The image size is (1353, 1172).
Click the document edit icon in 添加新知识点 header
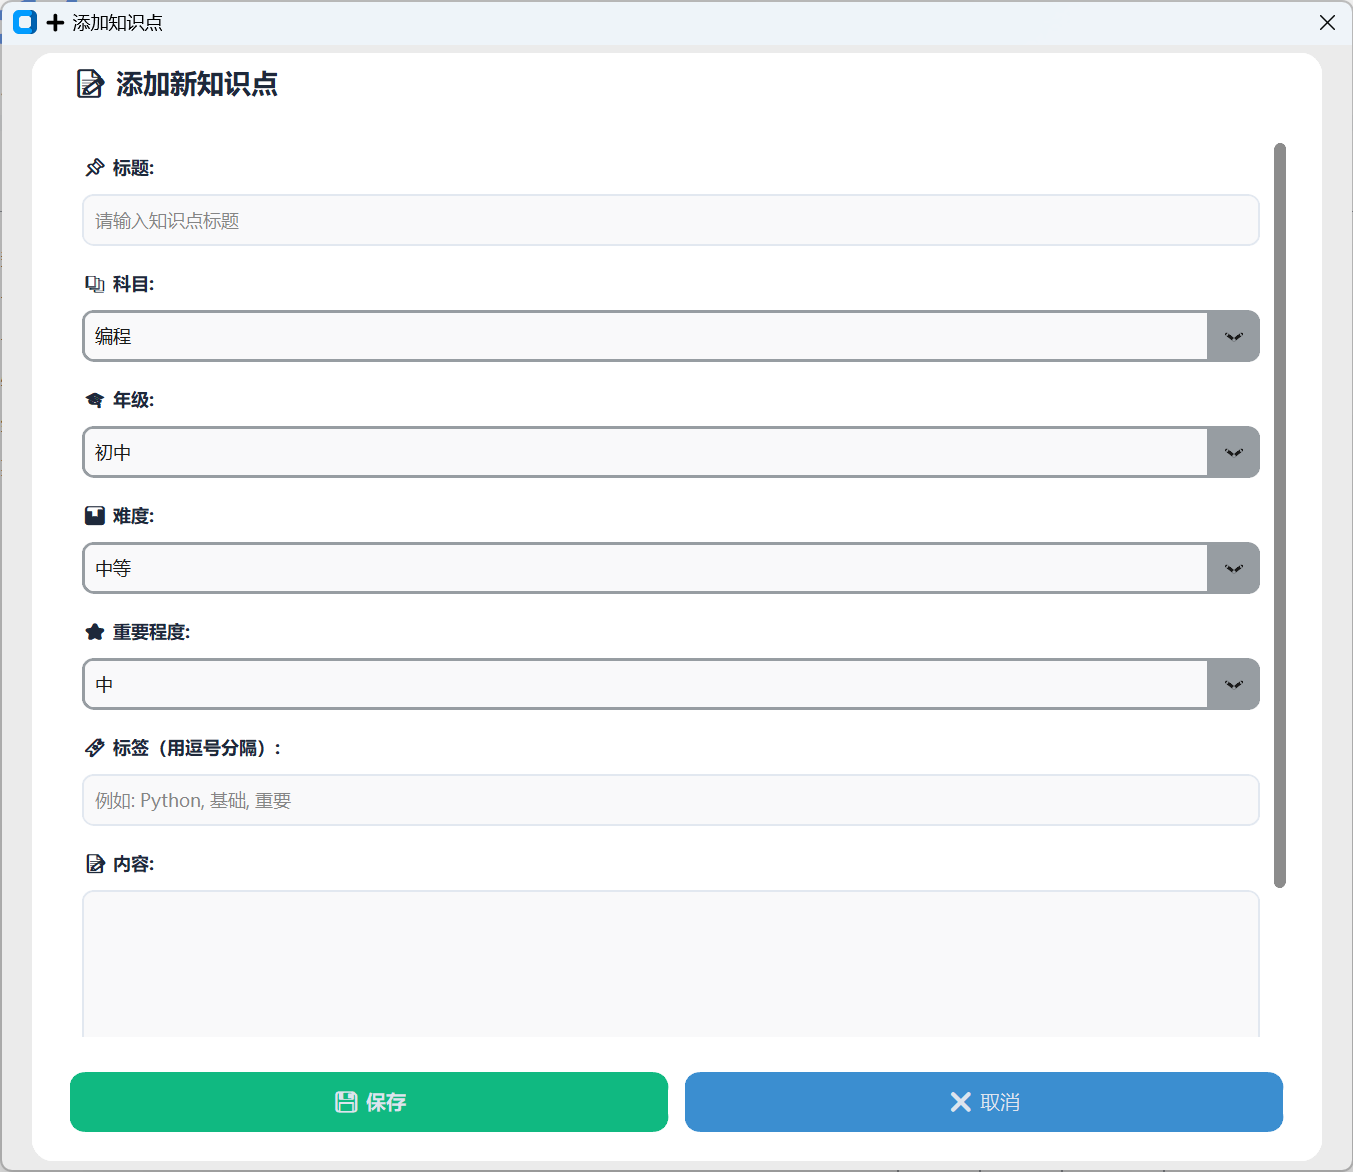pyautogui.click(x=90, y=83)
